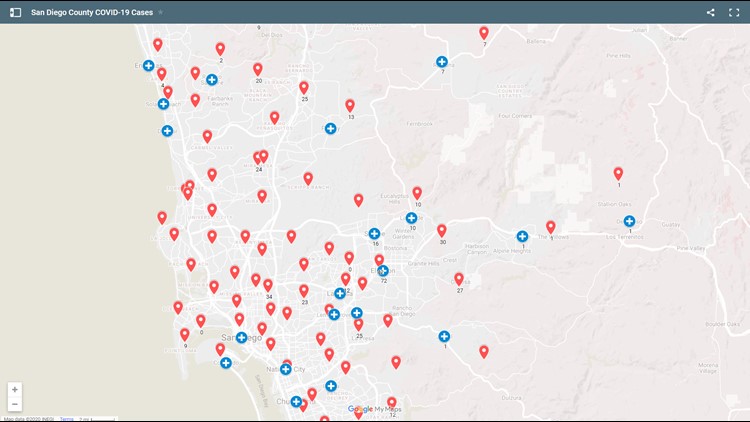The width and height of the screenshot is (750, 422).
Task: Zoom in with the plus button
Action: (x=15, y=389)
